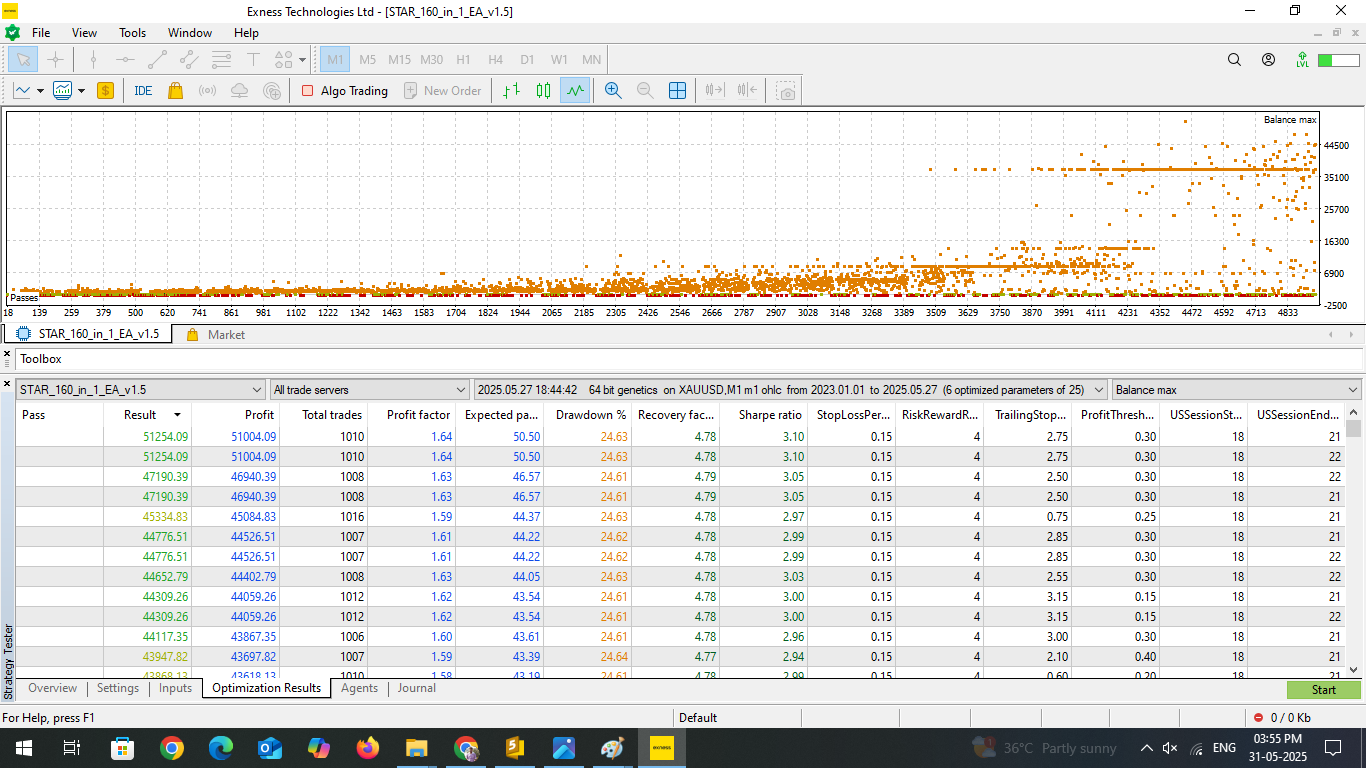Open the Tools menu
1366x768 pixels.
pos(132,33)
